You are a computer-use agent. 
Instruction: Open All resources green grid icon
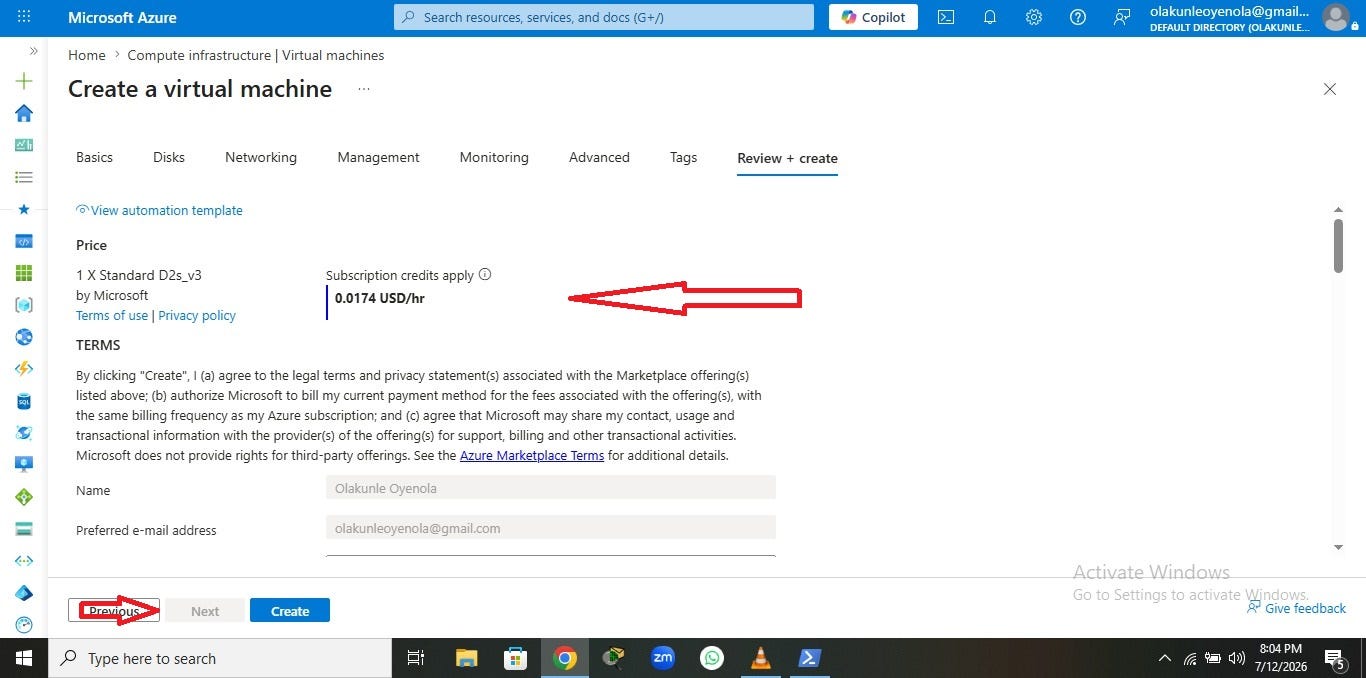(x=24, y=273)
